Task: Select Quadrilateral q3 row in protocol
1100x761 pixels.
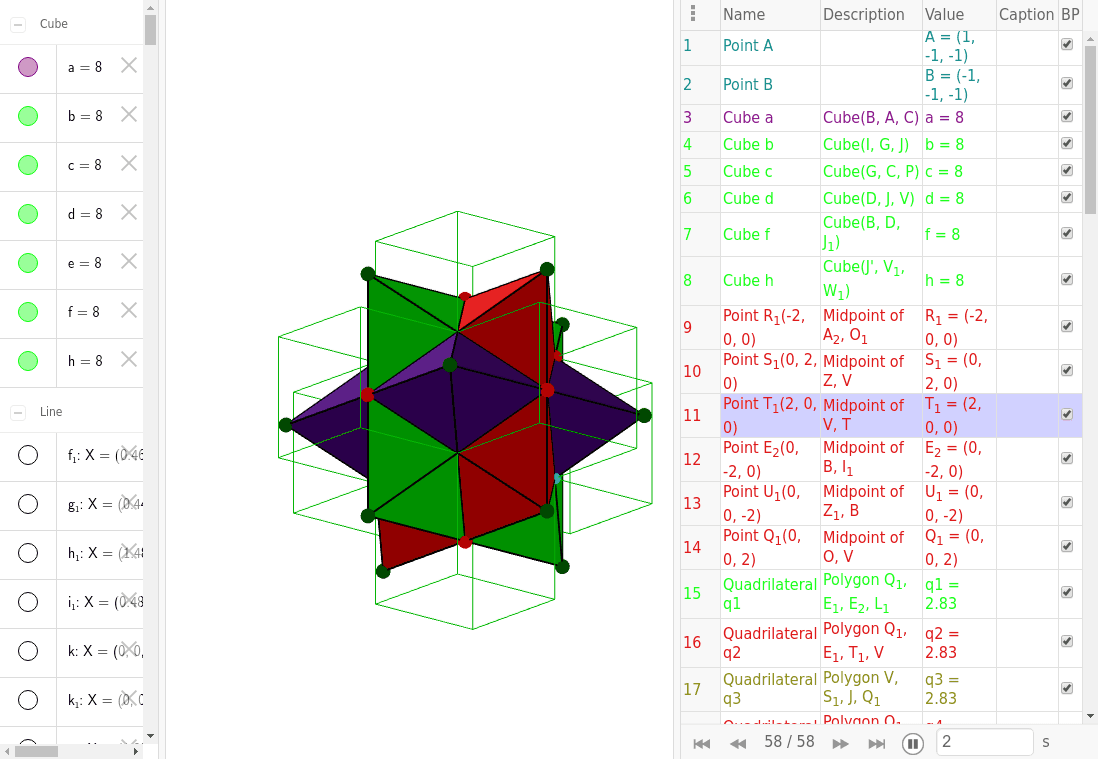Action: [x=881, y=689]
